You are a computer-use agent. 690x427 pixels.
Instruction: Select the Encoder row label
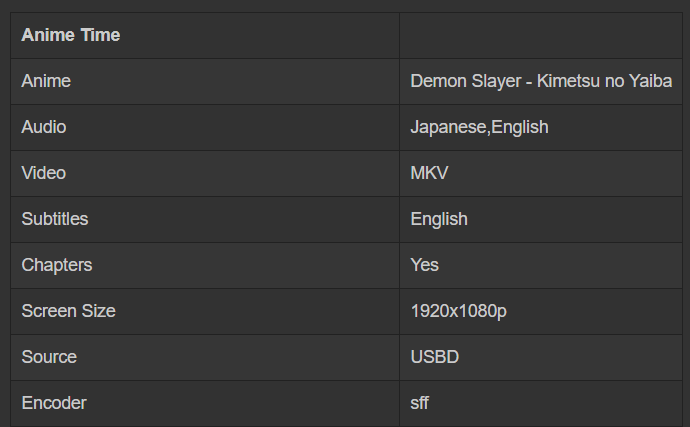click(x=54, y=403)
